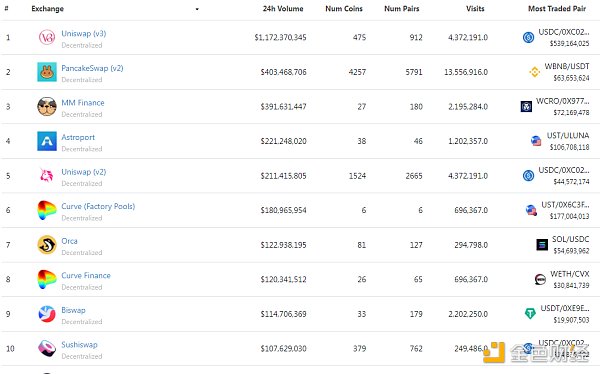Image resolution: width=600 pixels, height=374 pixels.
Task: Click the WBNB coin icon in PancakeSwap row
Action: click(535, 72)
